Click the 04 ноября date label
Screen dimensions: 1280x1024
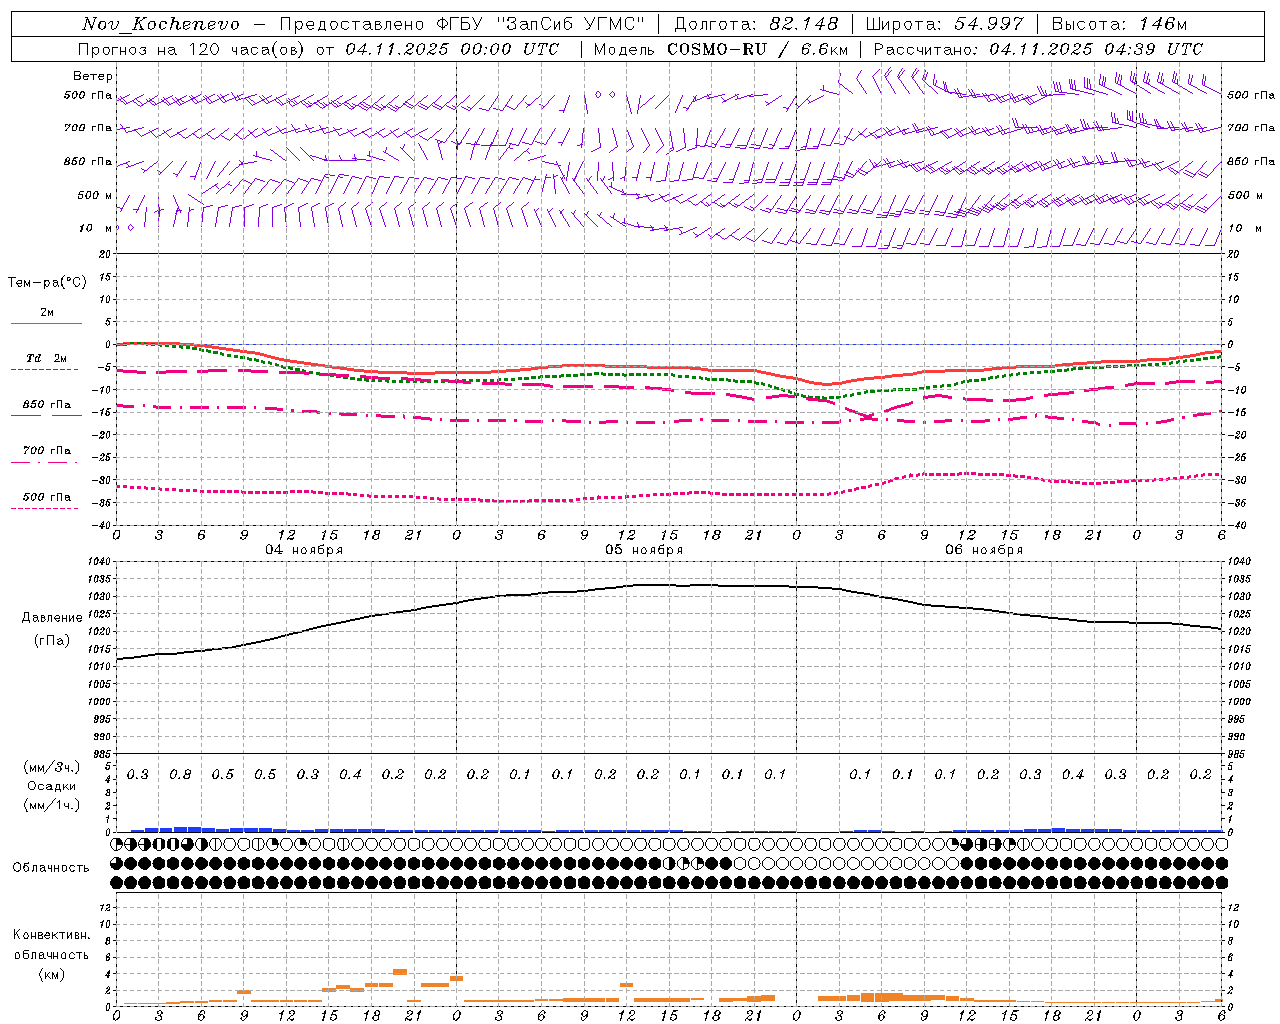coord(304,550)
